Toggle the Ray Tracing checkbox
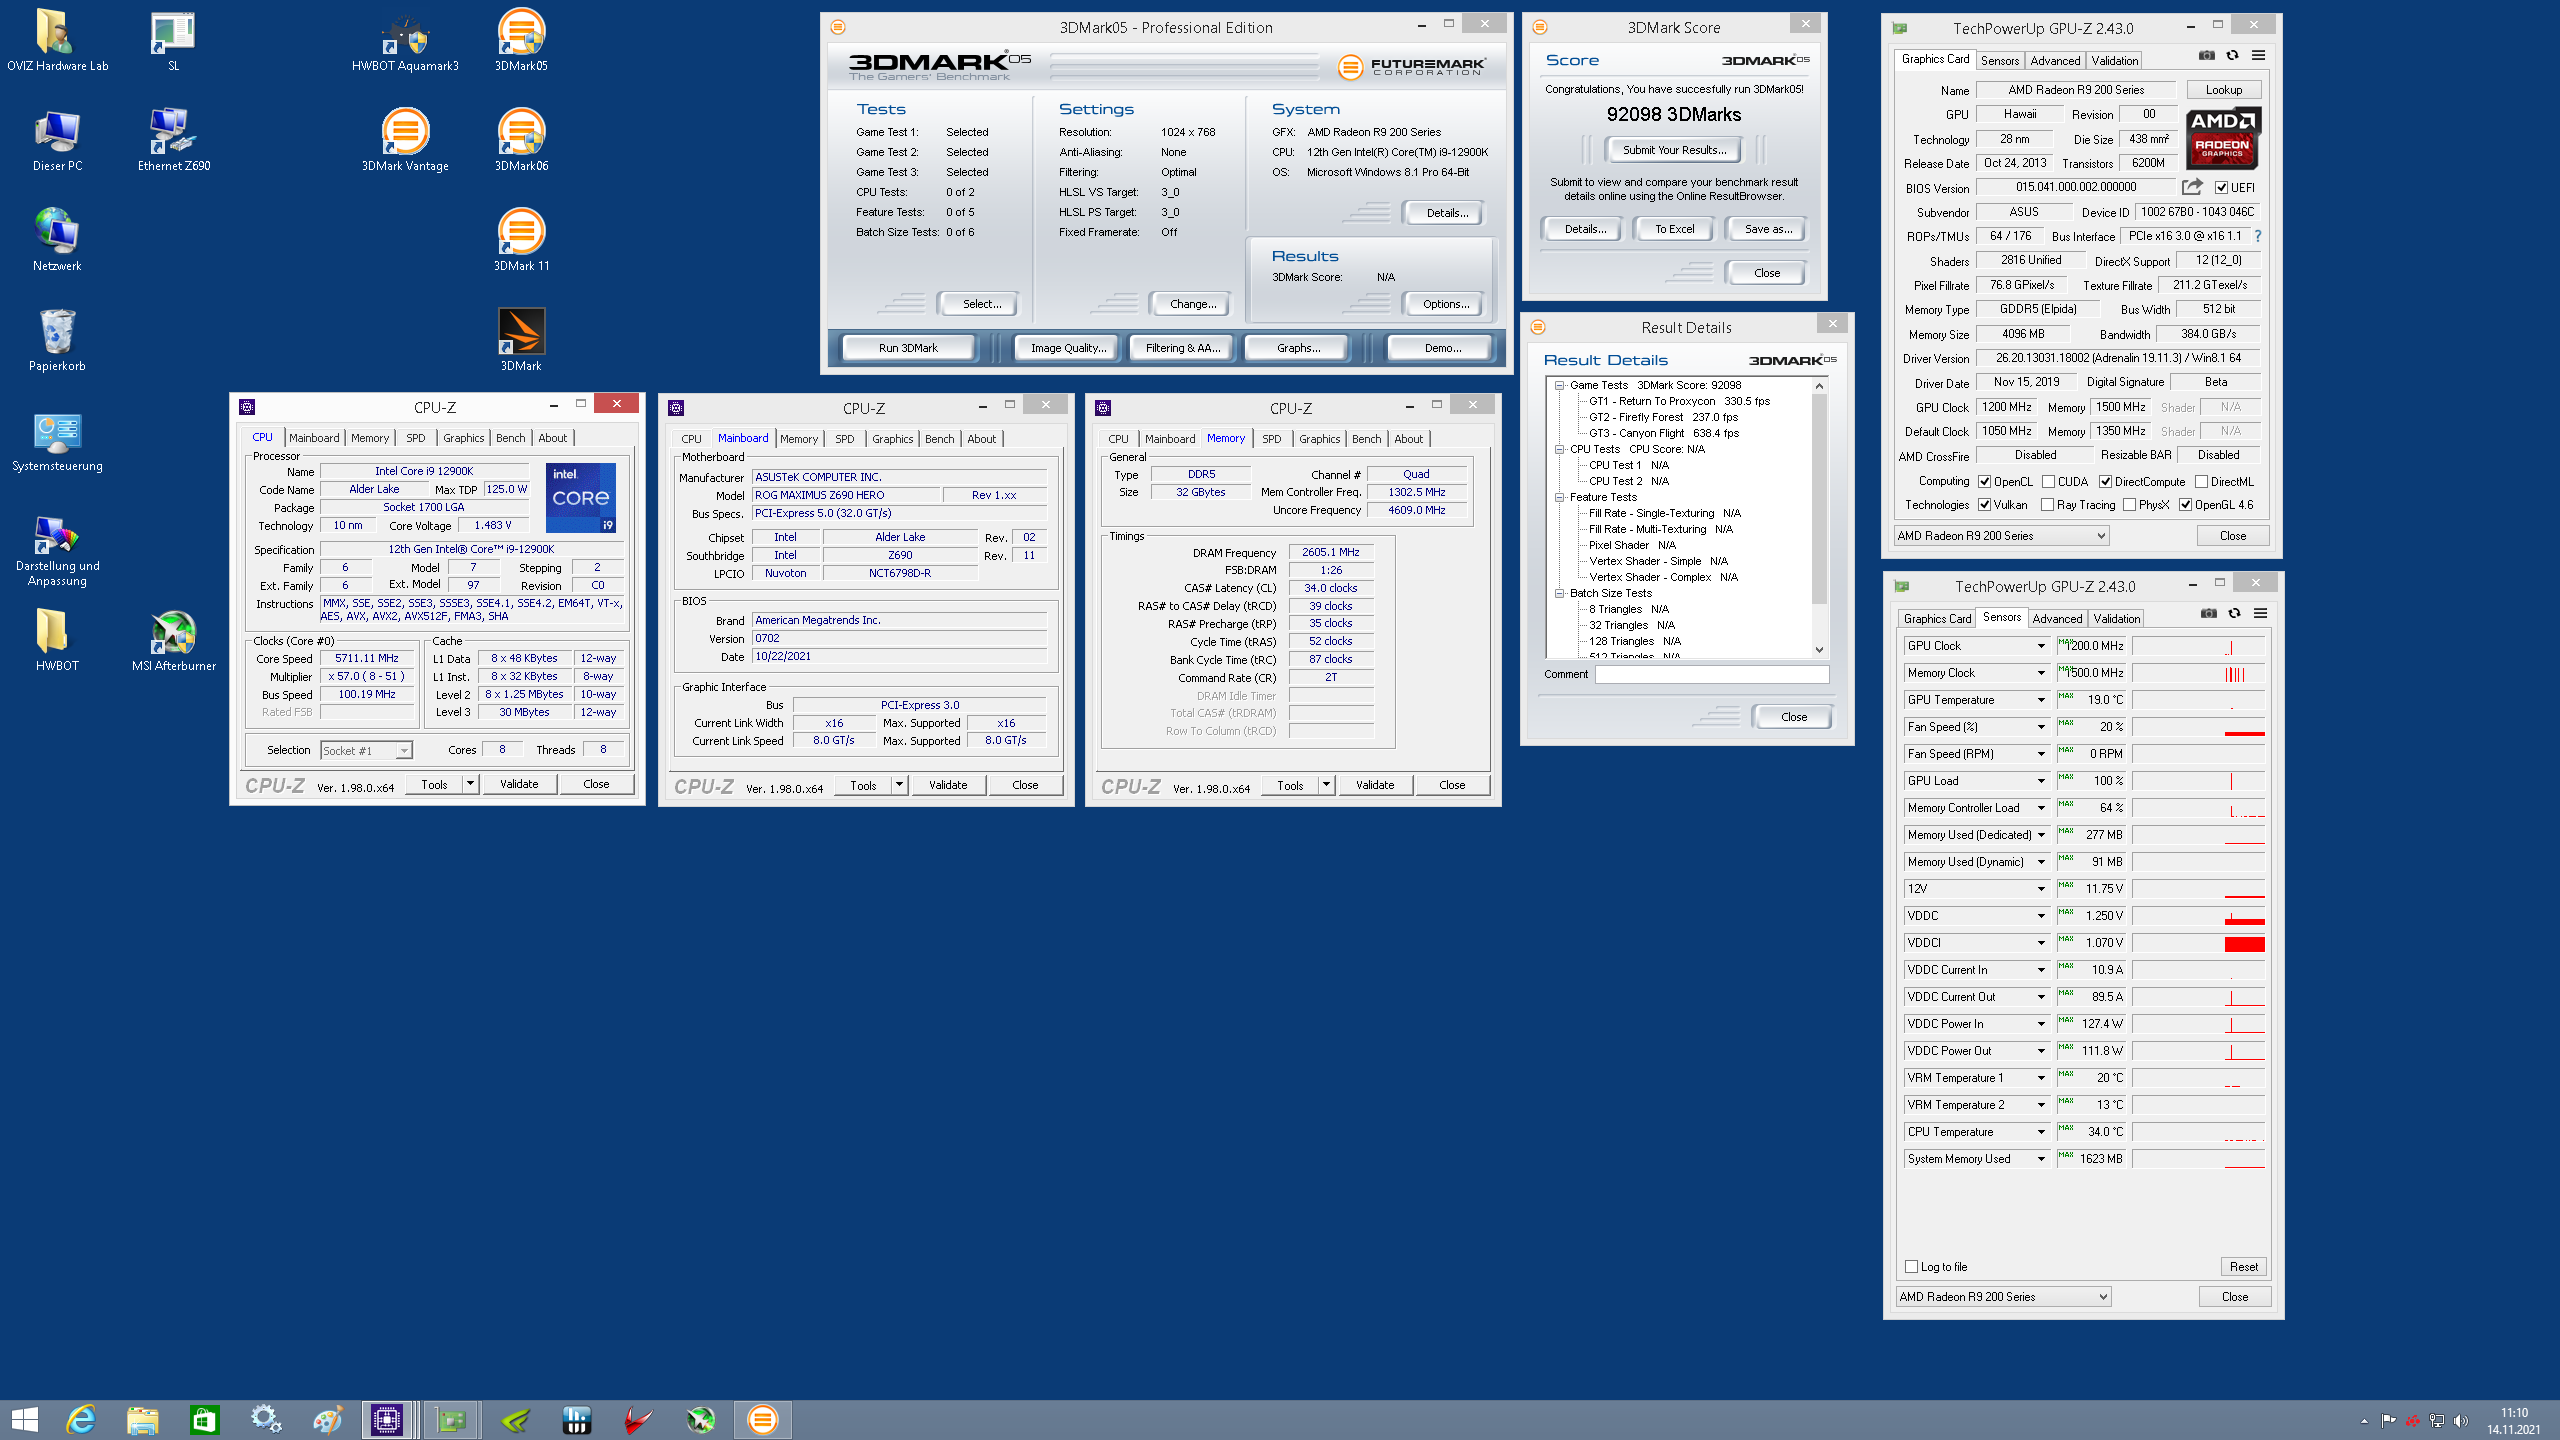Viewport: 2560px width, 1440px height. pos(2047,505)
